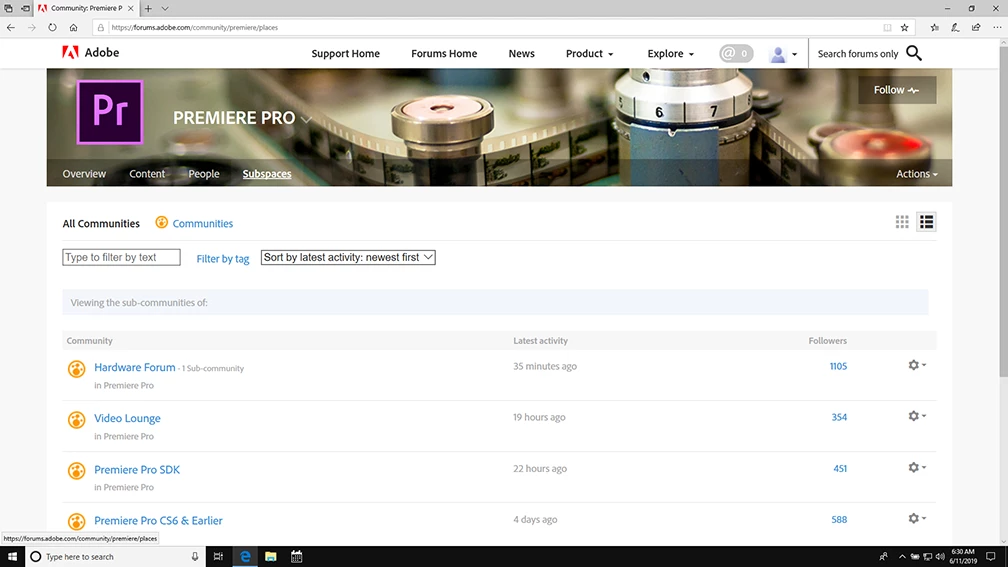Switch to list detail view

(x=926, y=222)
